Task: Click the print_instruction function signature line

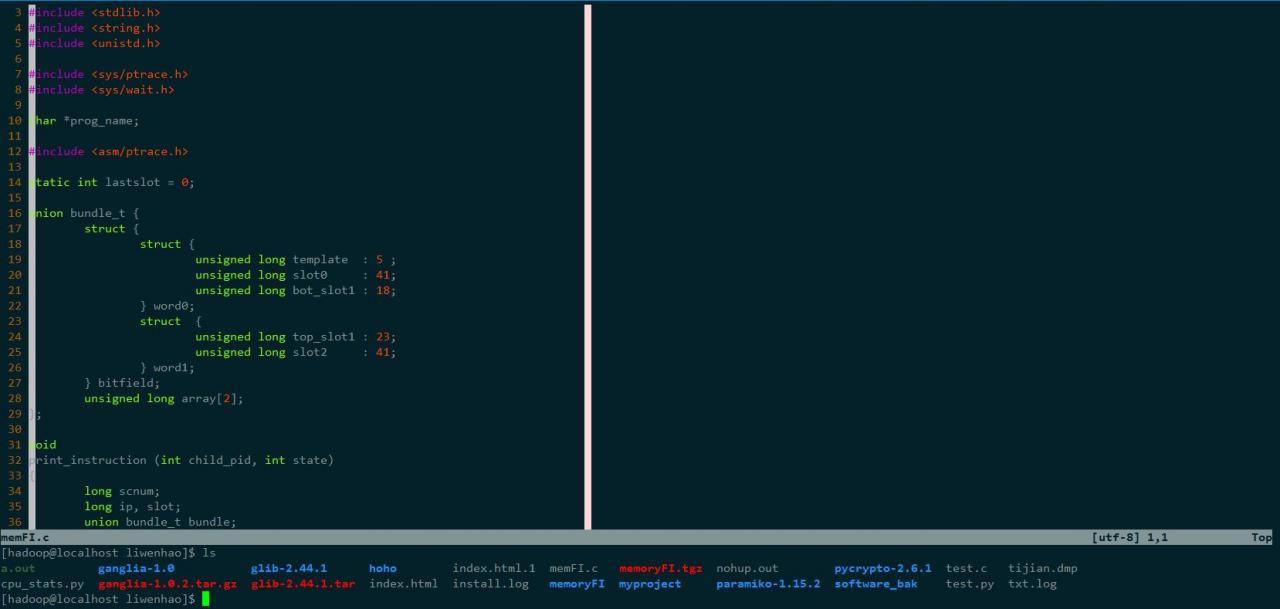Action: click(181, 460)
